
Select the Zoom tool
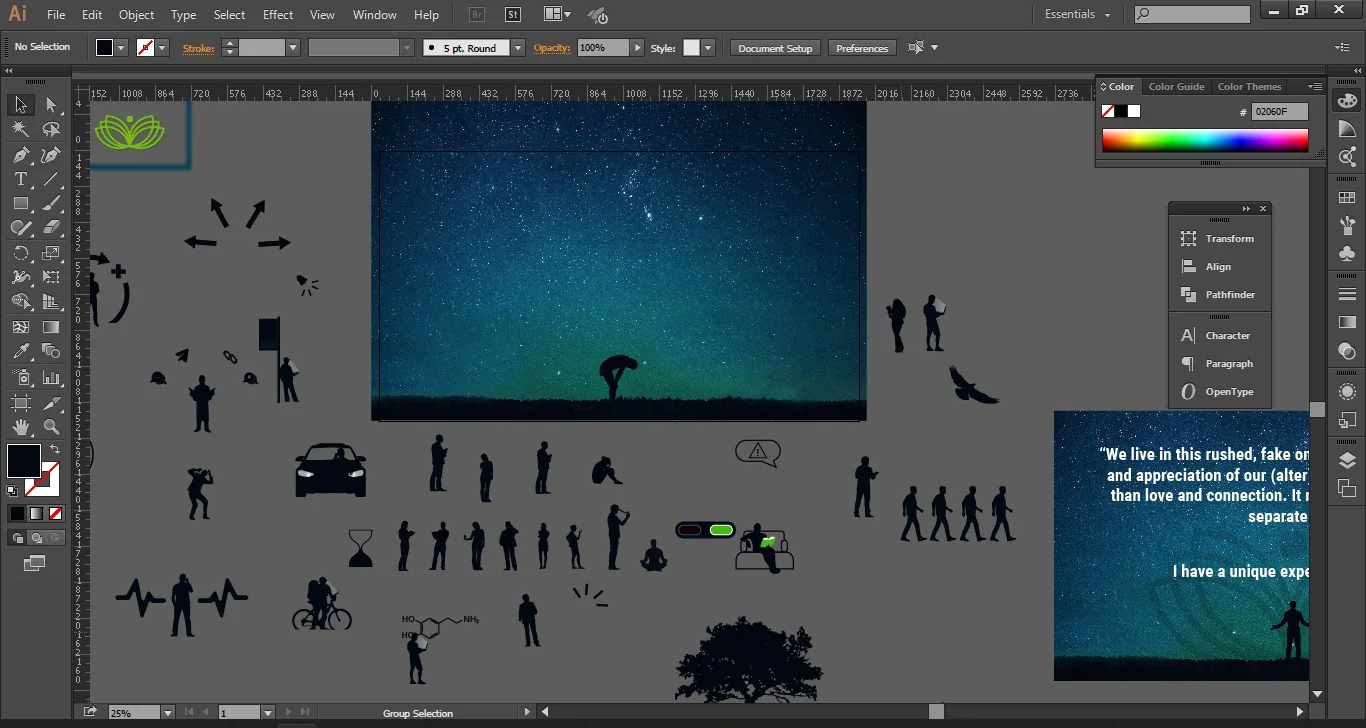[51, 427]
